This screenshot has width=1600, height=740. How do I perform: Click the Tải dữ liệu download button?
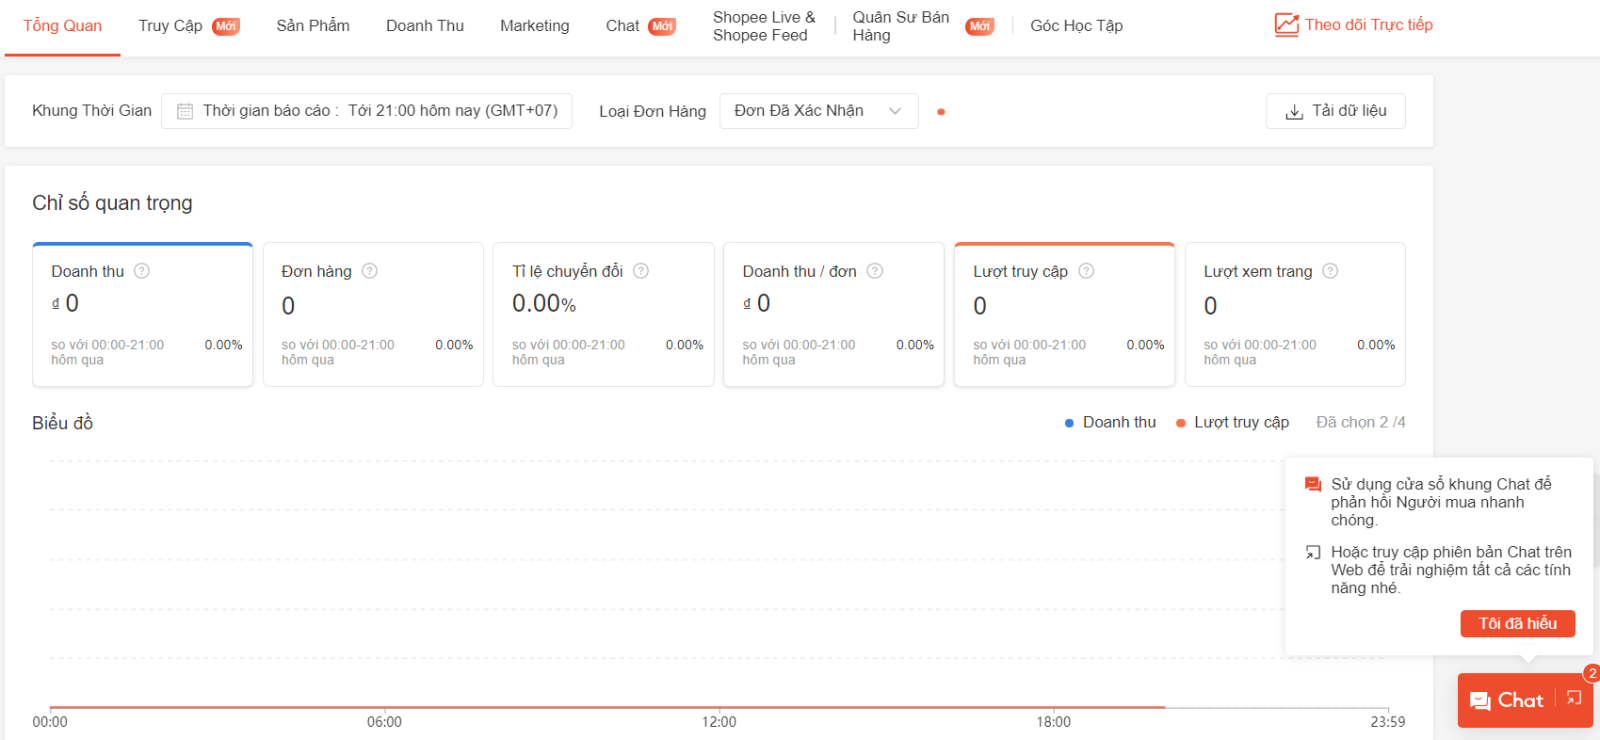(x=1335, y=111)
